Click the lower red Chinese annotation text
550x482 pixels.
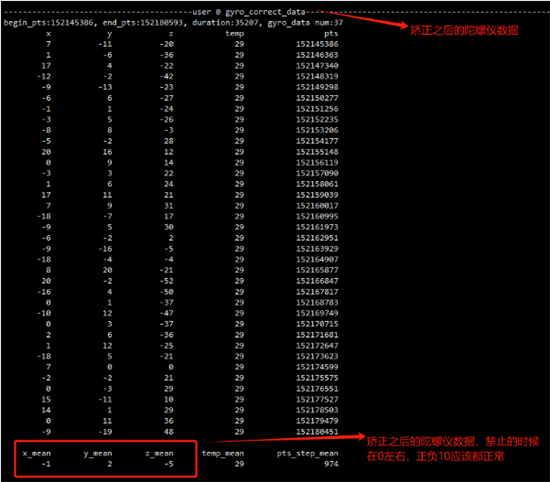(x=452, y=449)
